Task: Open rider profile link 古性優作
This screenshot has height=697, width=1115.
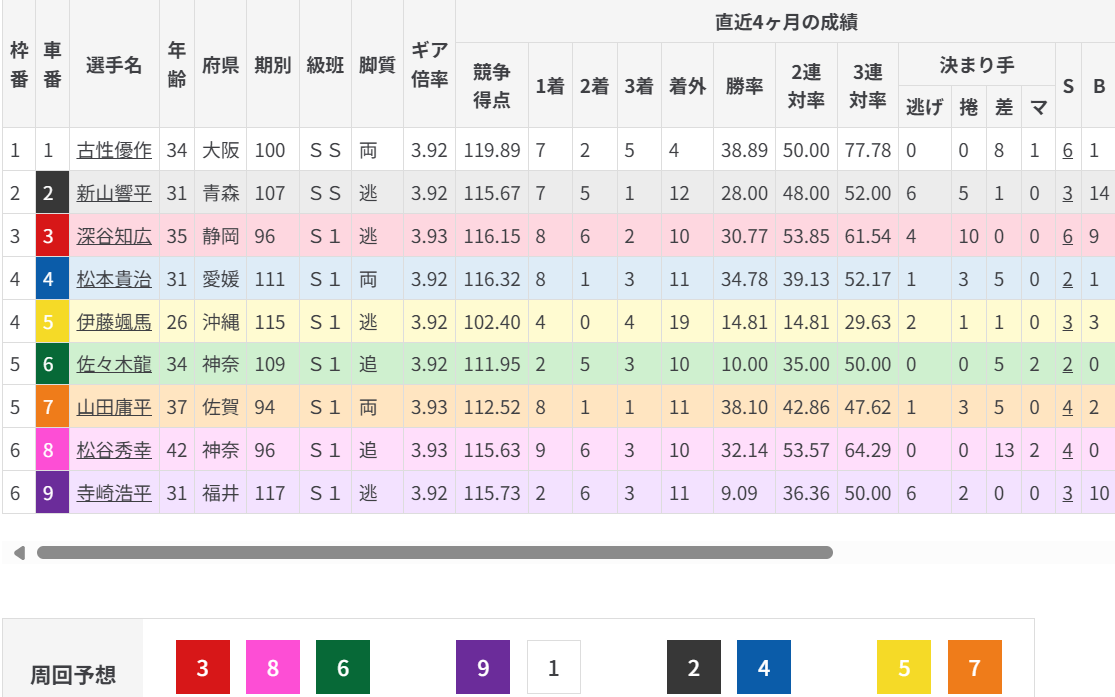Action: click(x=114, y=150)
